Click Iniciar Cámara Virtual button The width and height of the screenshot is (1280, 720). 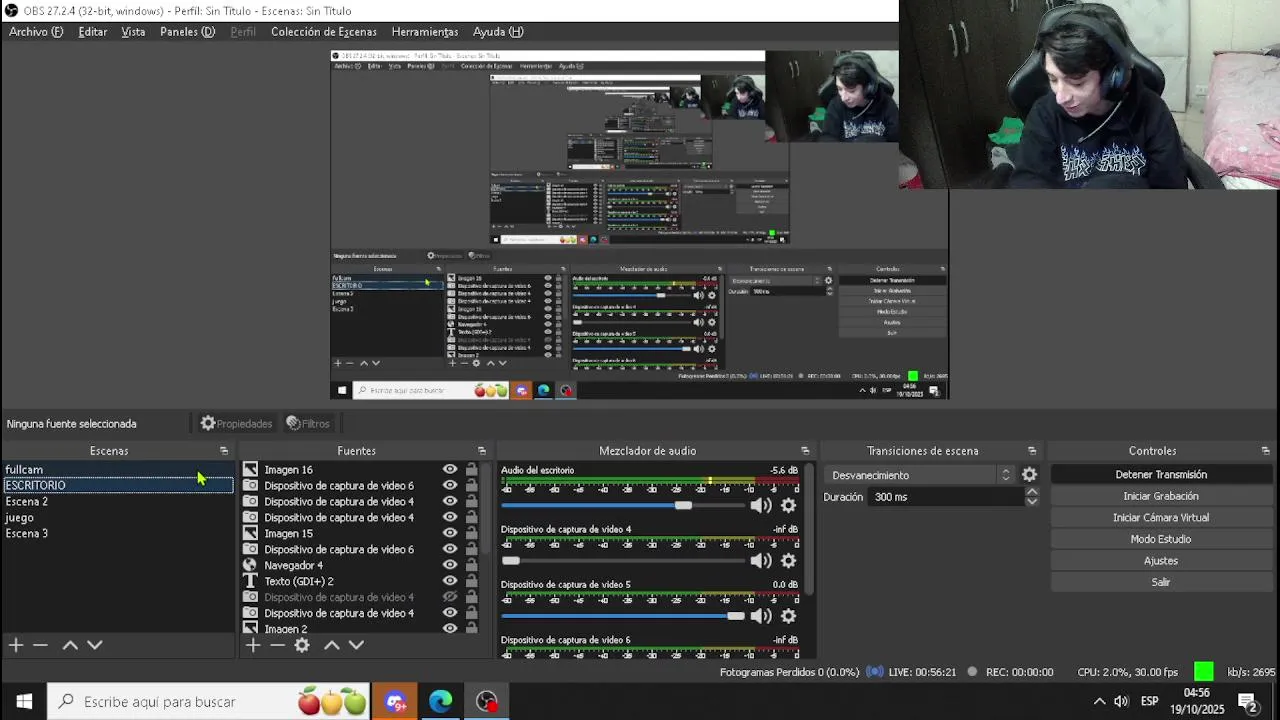tap(1161, 518)
